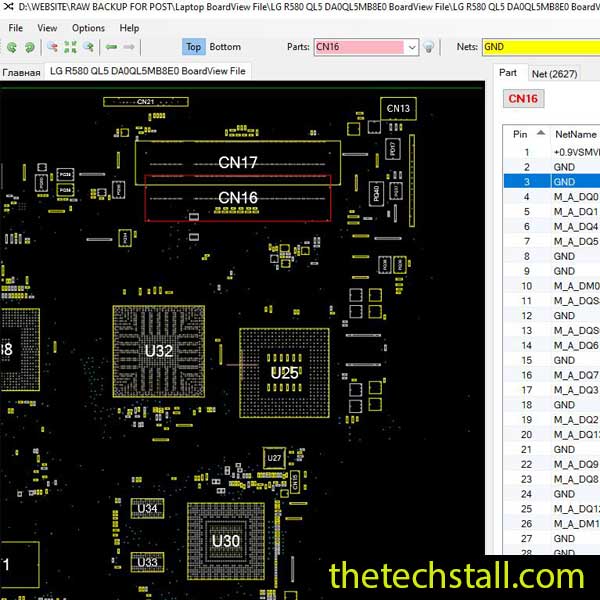Switch board view to Top side
The height and width of the screenshot is (600, 600).
(x=193, y=47)
